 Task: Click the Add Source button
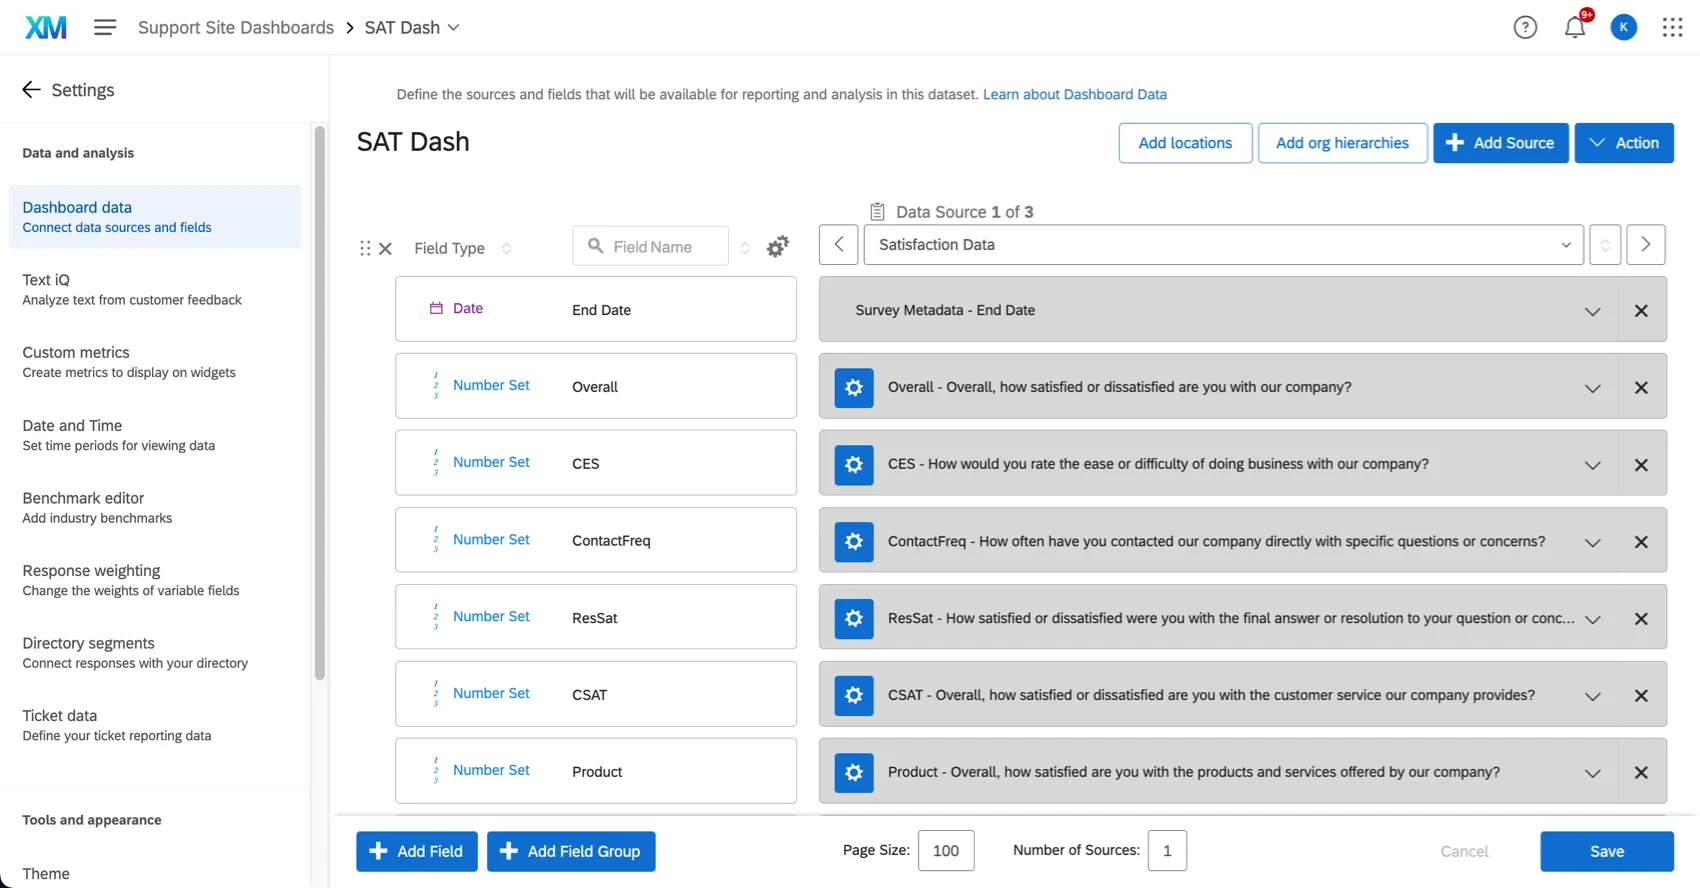(x=1500, y=143)
